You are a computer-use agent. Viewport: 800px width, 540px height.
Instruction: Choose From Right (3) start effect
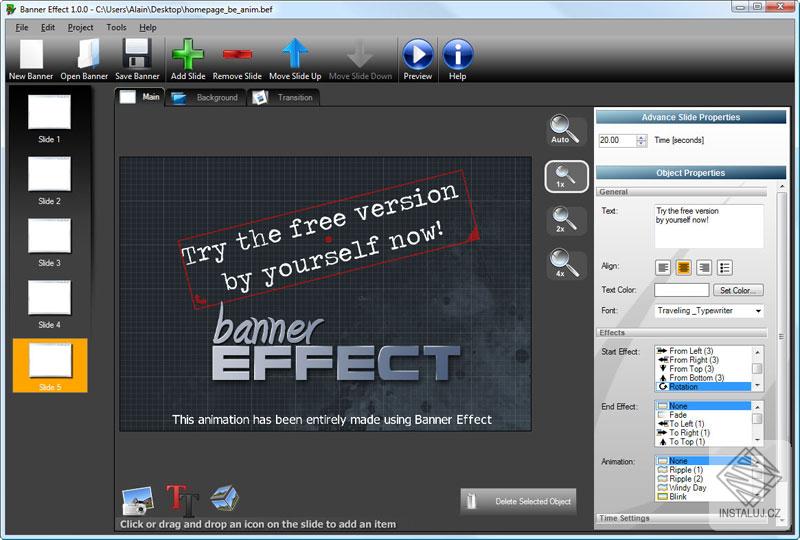tap(703, 360)
